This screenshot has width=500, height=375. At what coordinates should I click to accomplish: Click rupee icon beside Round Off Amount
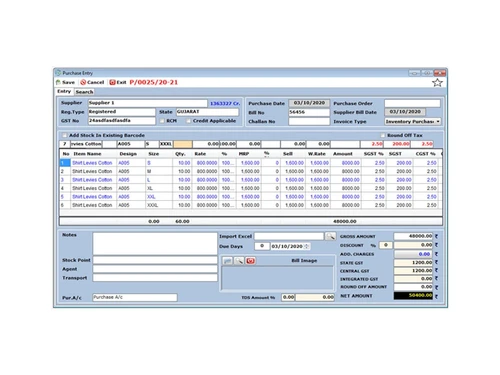pyautogui.click(x=436, y=287)
